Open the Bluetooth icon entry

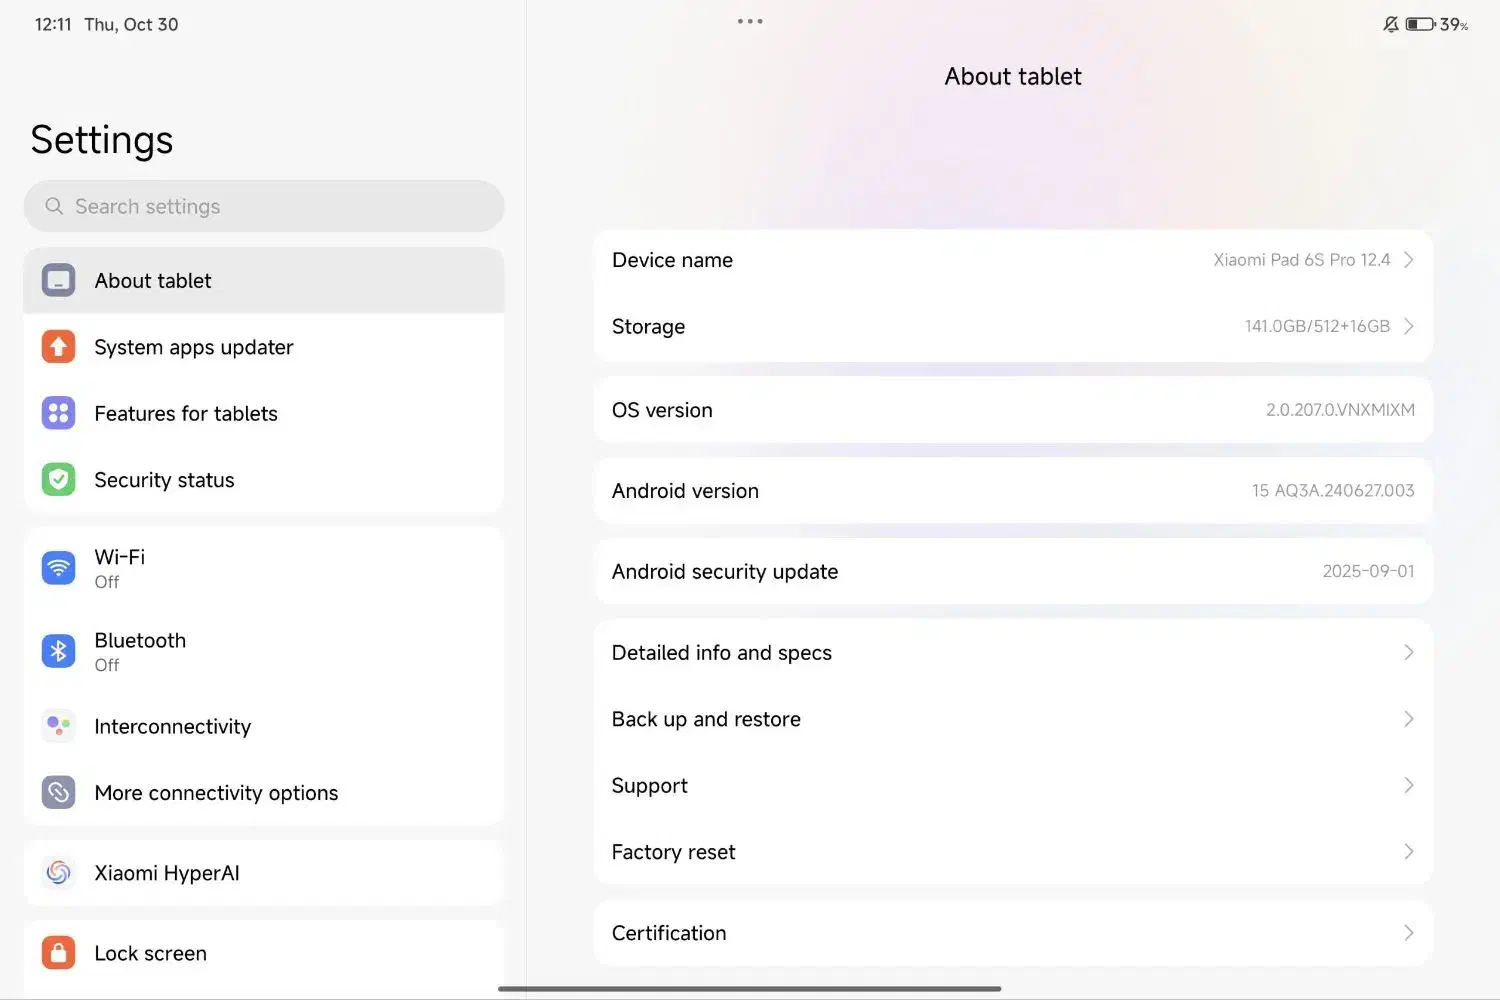pos(58,651)
